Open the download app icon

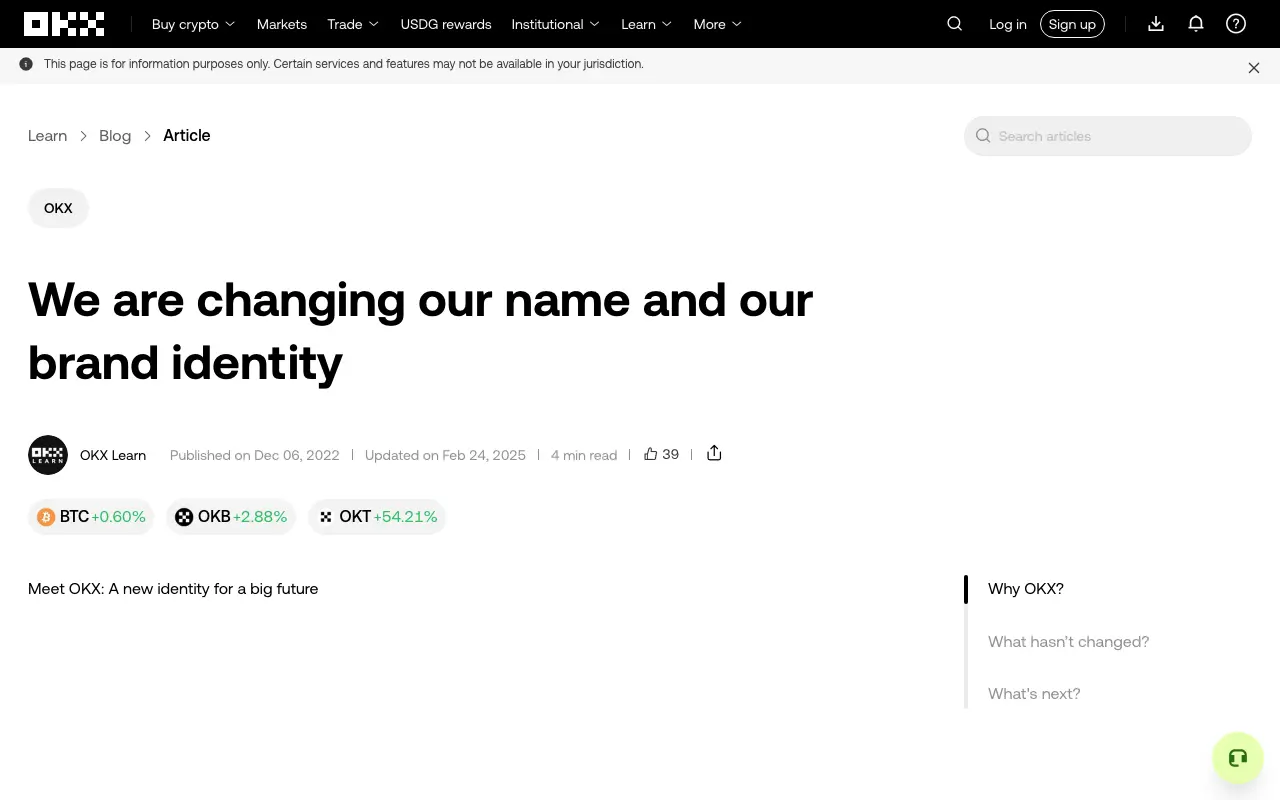[1156, 24]
